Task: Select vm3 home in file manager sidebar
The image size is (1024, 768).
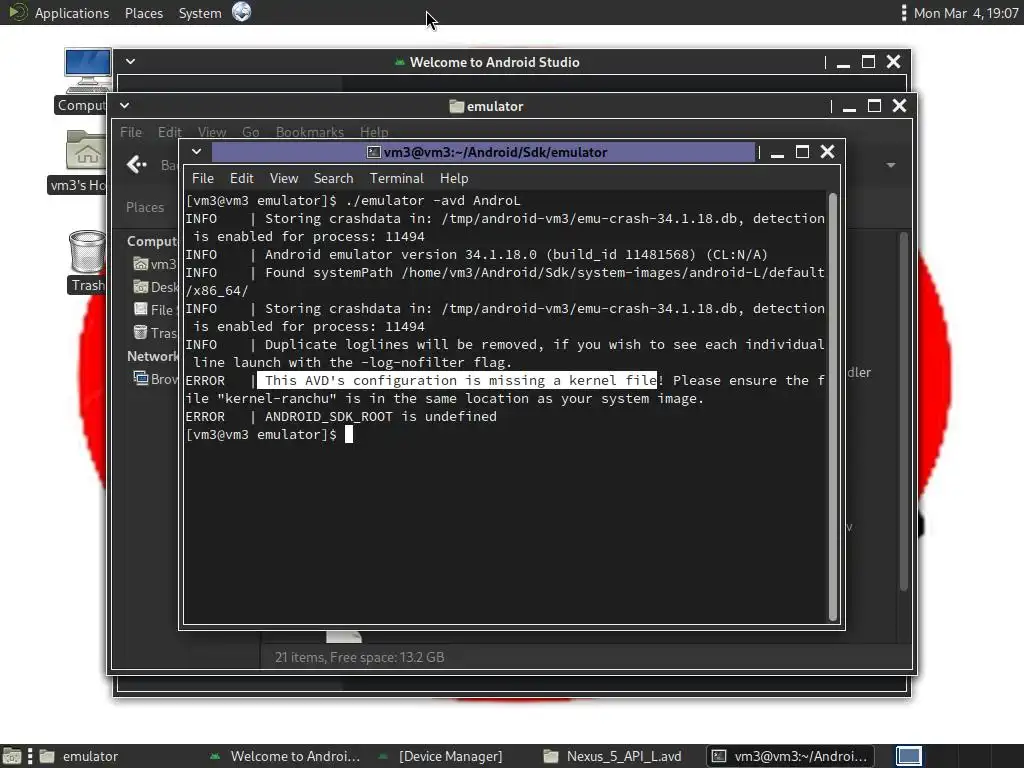Action: pos(155,264)
